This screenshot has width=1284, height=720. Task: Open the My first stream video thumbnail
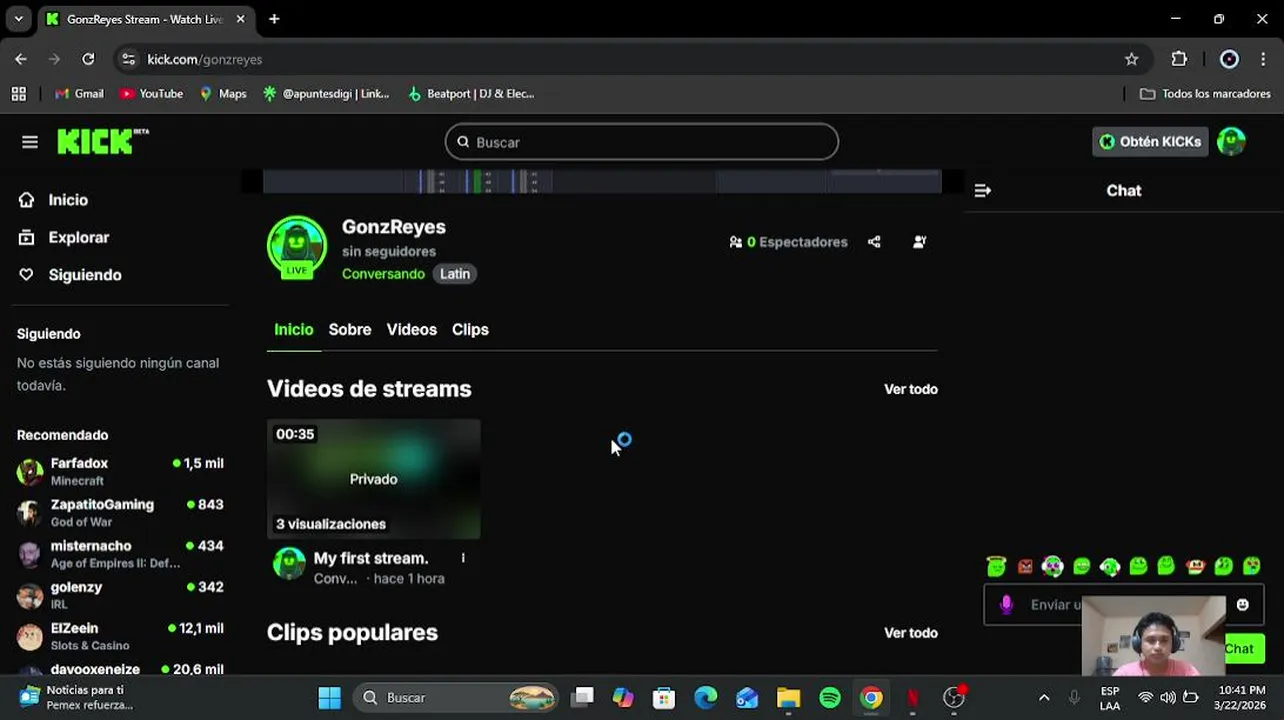[373, 479]
